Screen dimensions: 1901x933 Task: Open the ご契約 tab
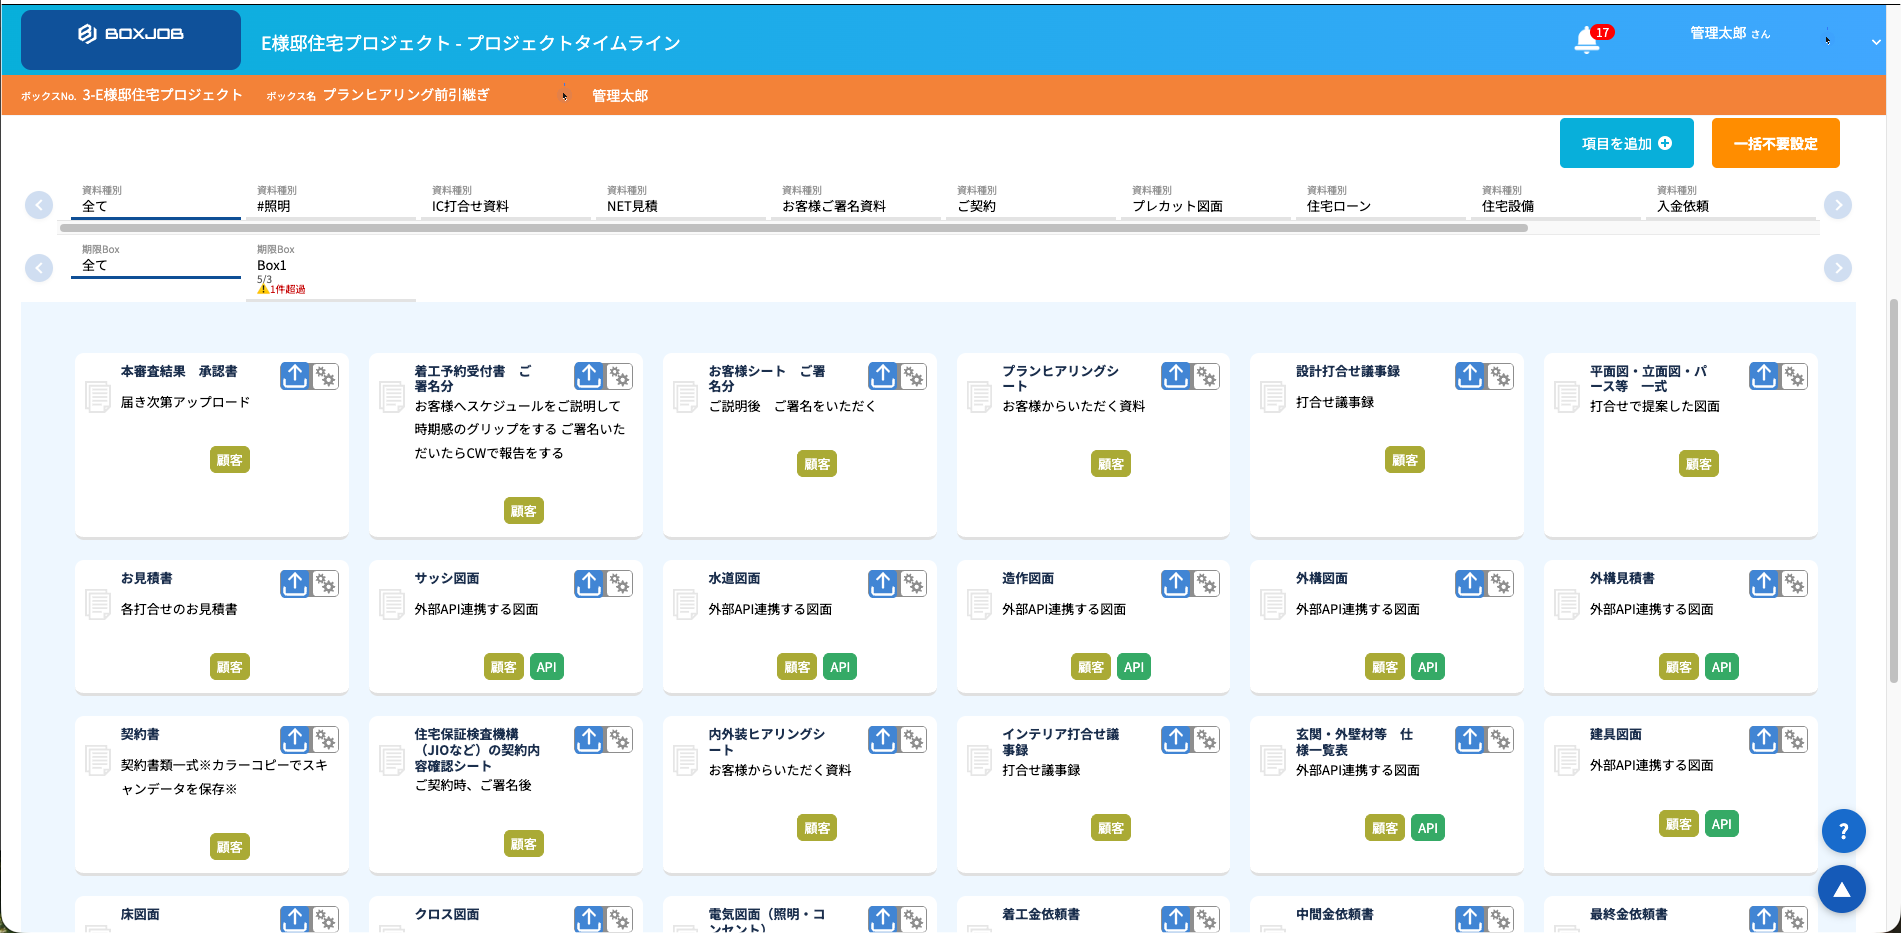[1031, 200]
